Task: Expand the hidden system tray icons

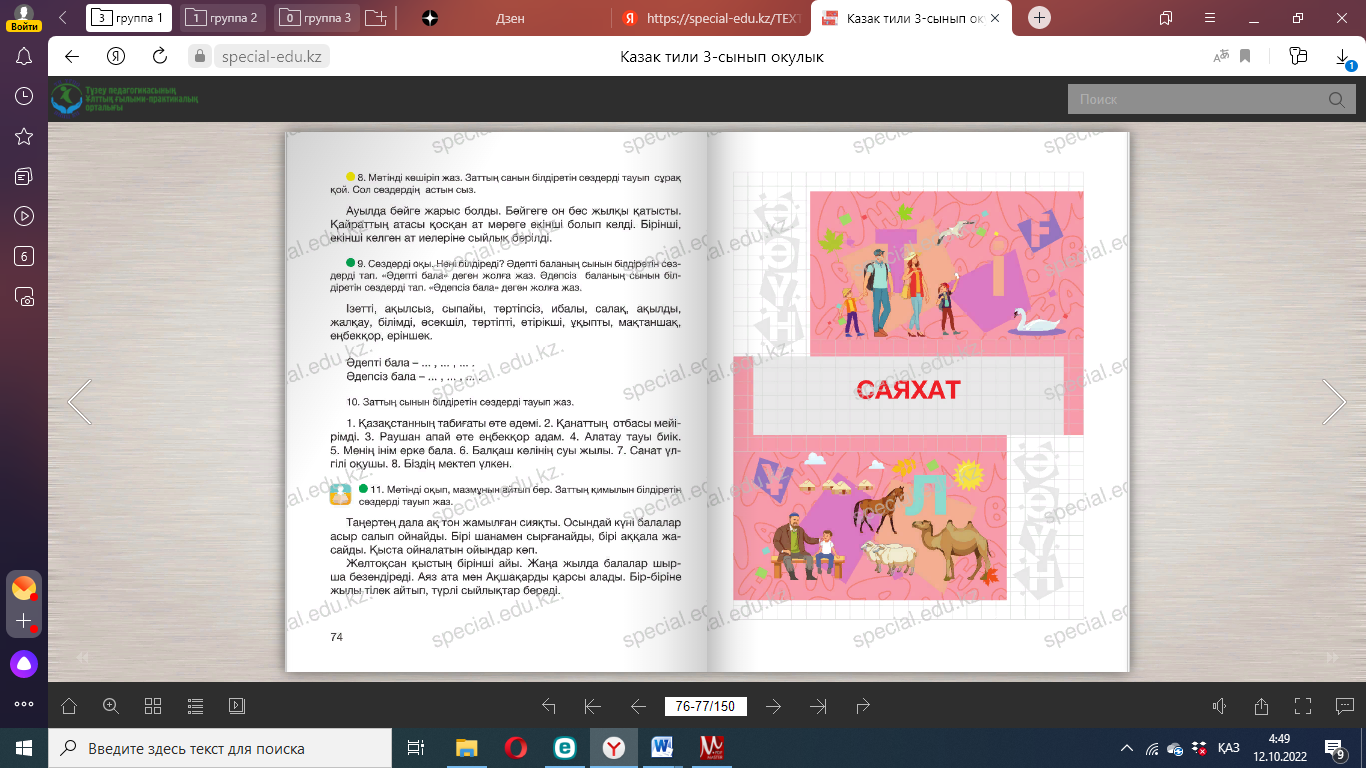Action: click(1127, 748)
